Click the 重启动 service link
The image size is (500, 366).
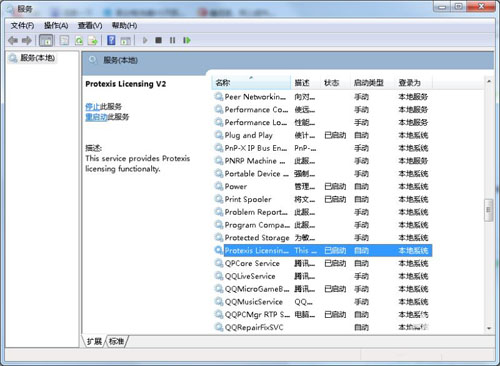96,117
